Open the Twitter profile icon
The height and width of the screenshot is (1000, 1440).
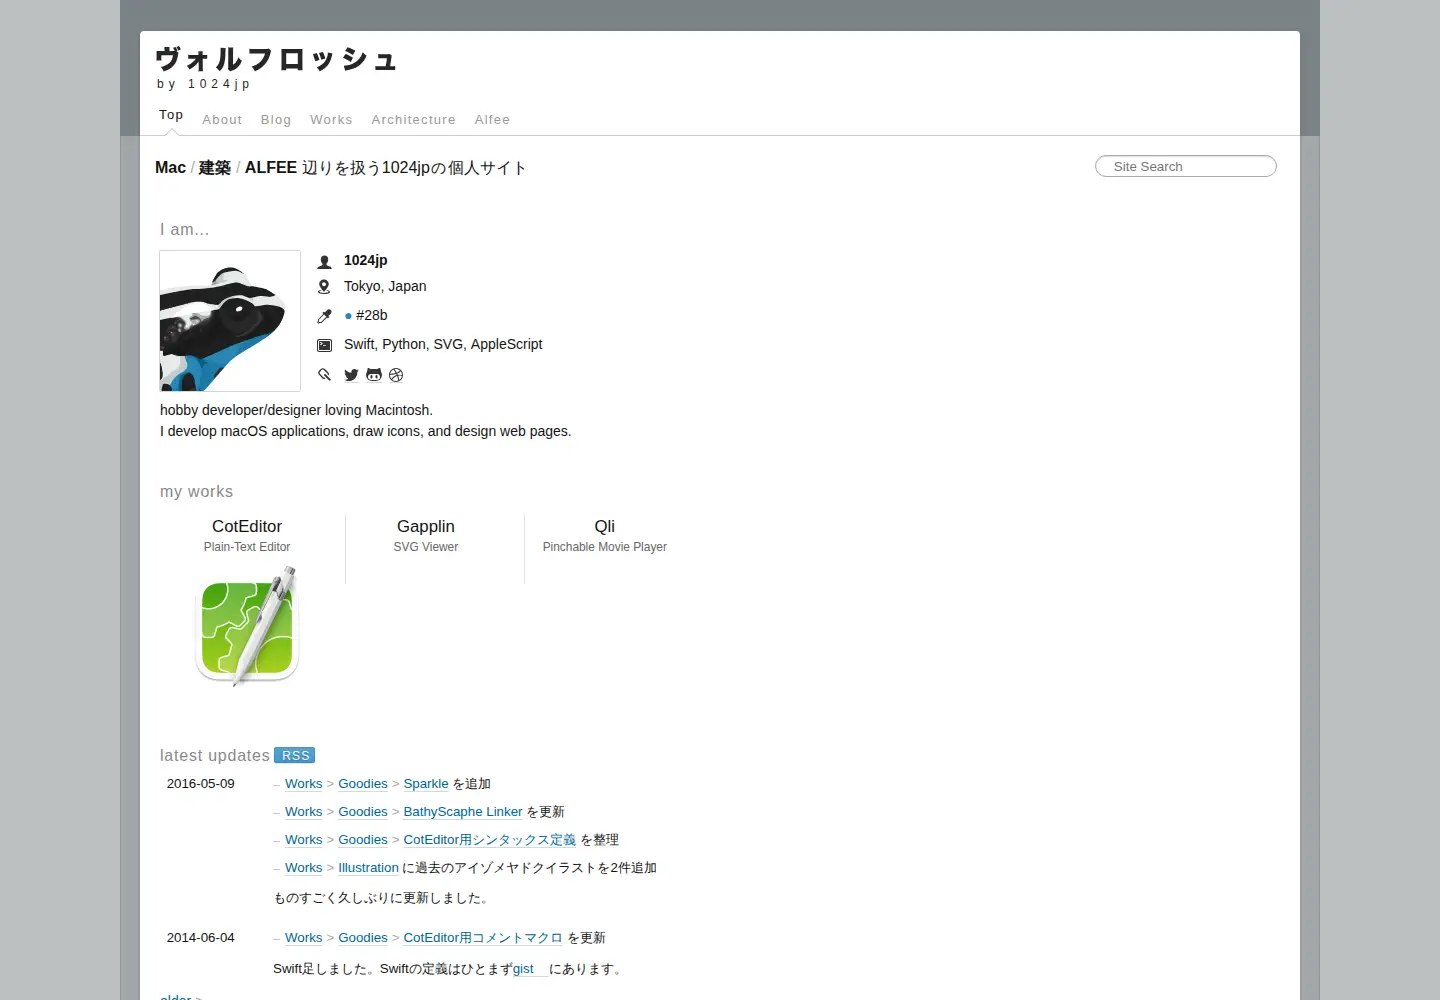351,375
